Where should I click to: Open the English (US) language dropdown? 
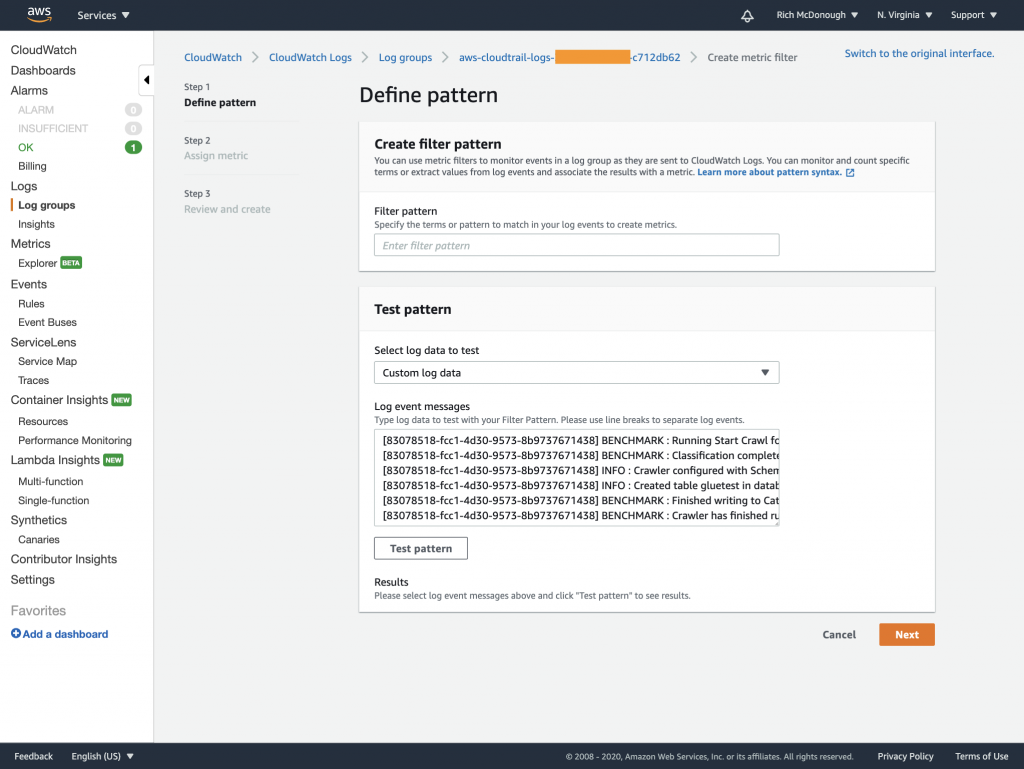(103, 756)
